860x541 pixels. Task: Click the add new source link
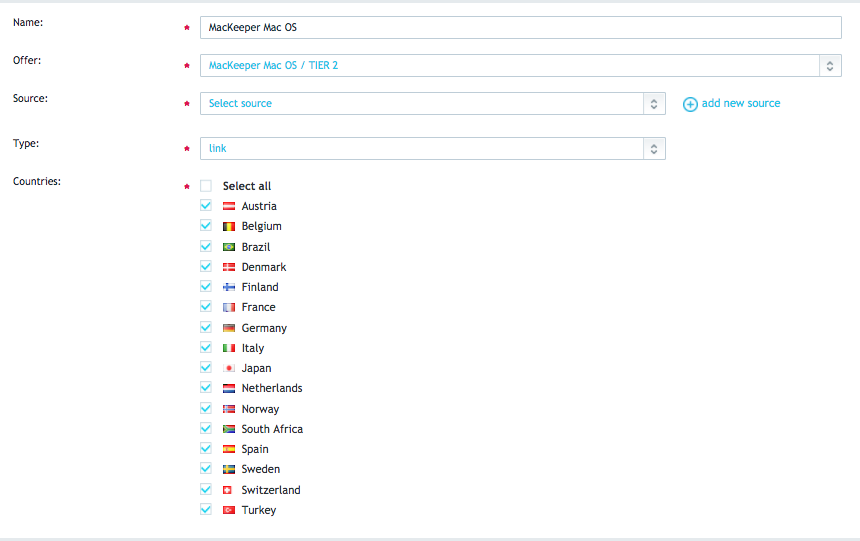tap(740, 103)
